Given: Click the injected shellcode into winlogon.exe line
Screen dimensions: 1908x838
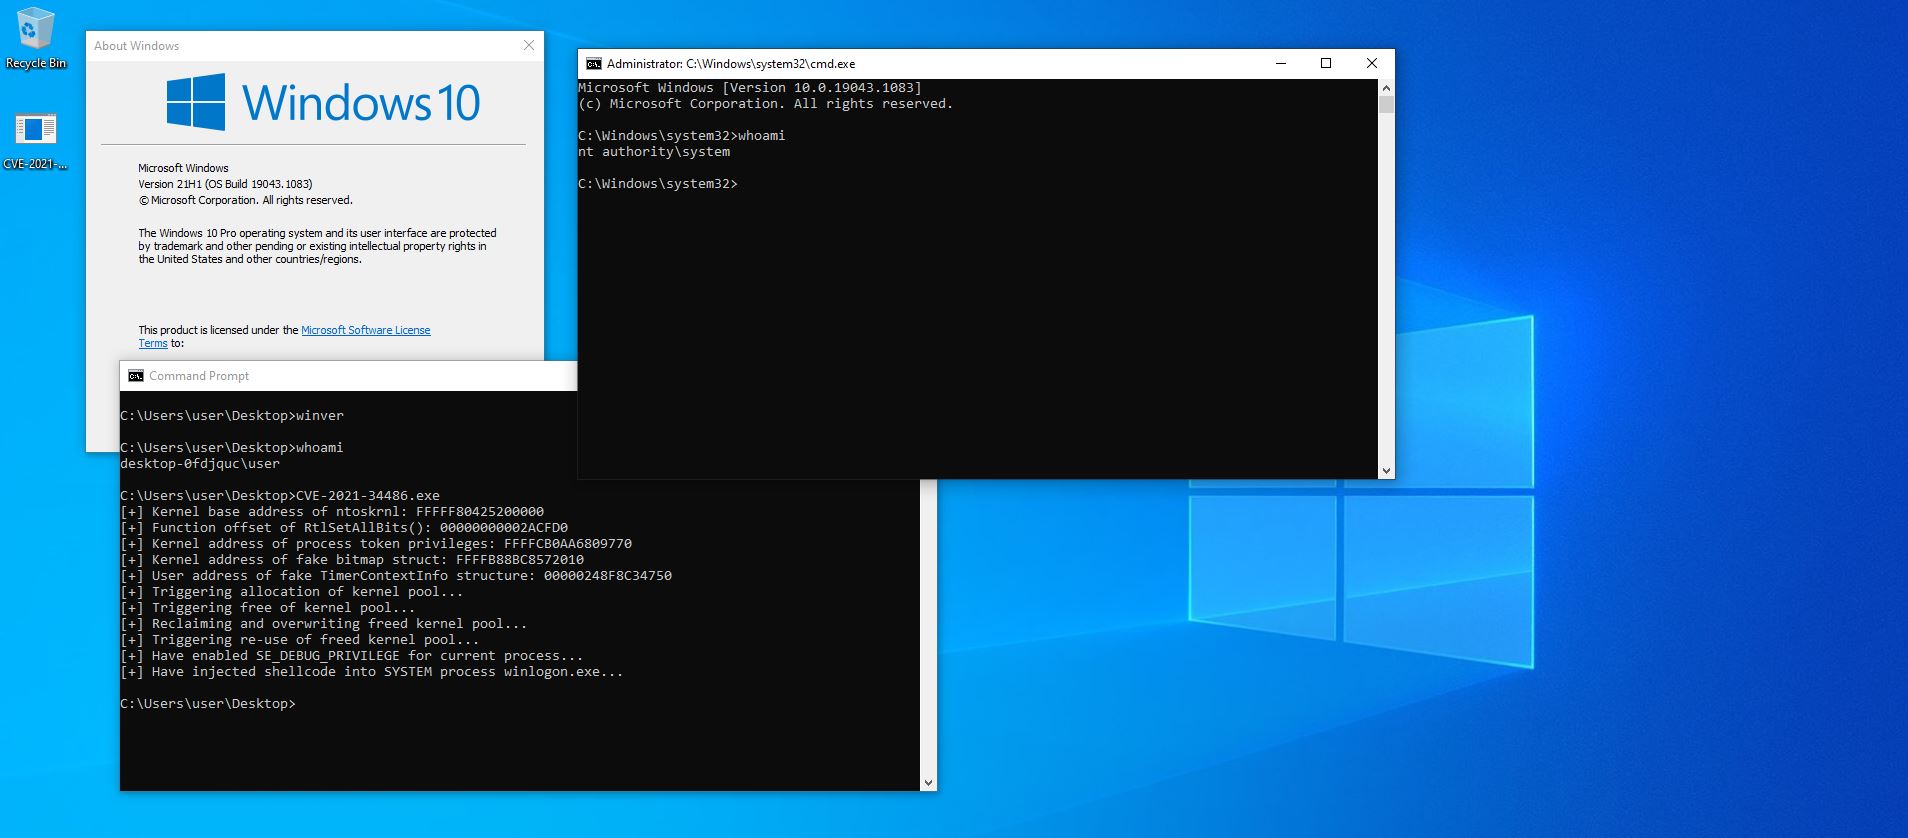Looking at the screenshot, I should (x=372, y=672).
